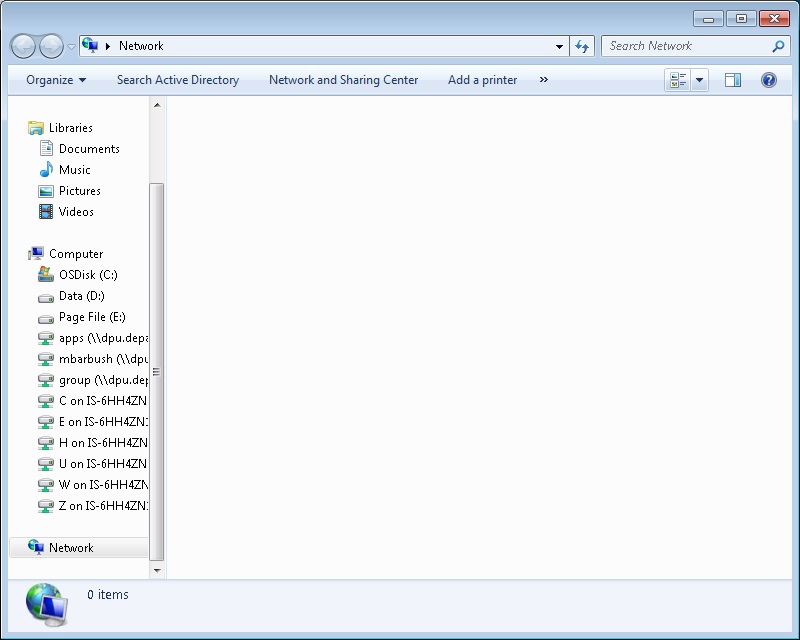Screen dimensions: 800x640
Task: Open the Help question mark icon
Action: [x=769, y=80]
